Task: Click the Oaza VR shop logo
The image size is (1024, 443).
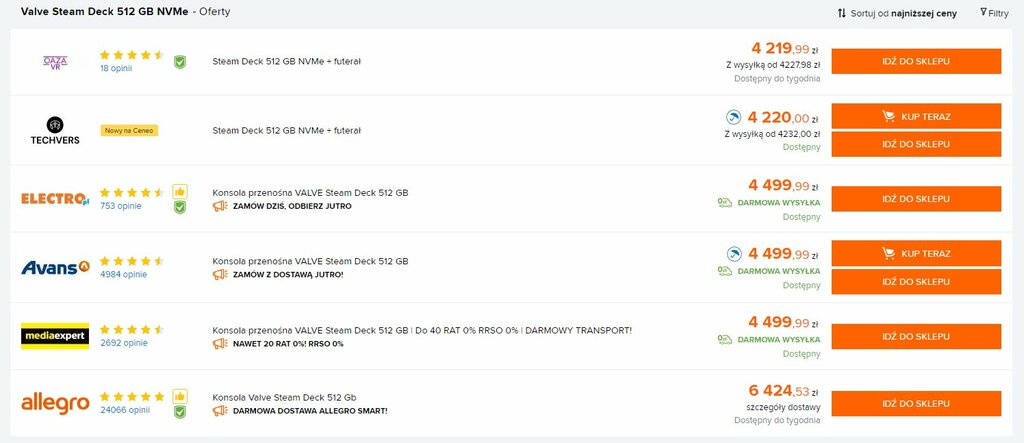Action: (x=55, y=62)
